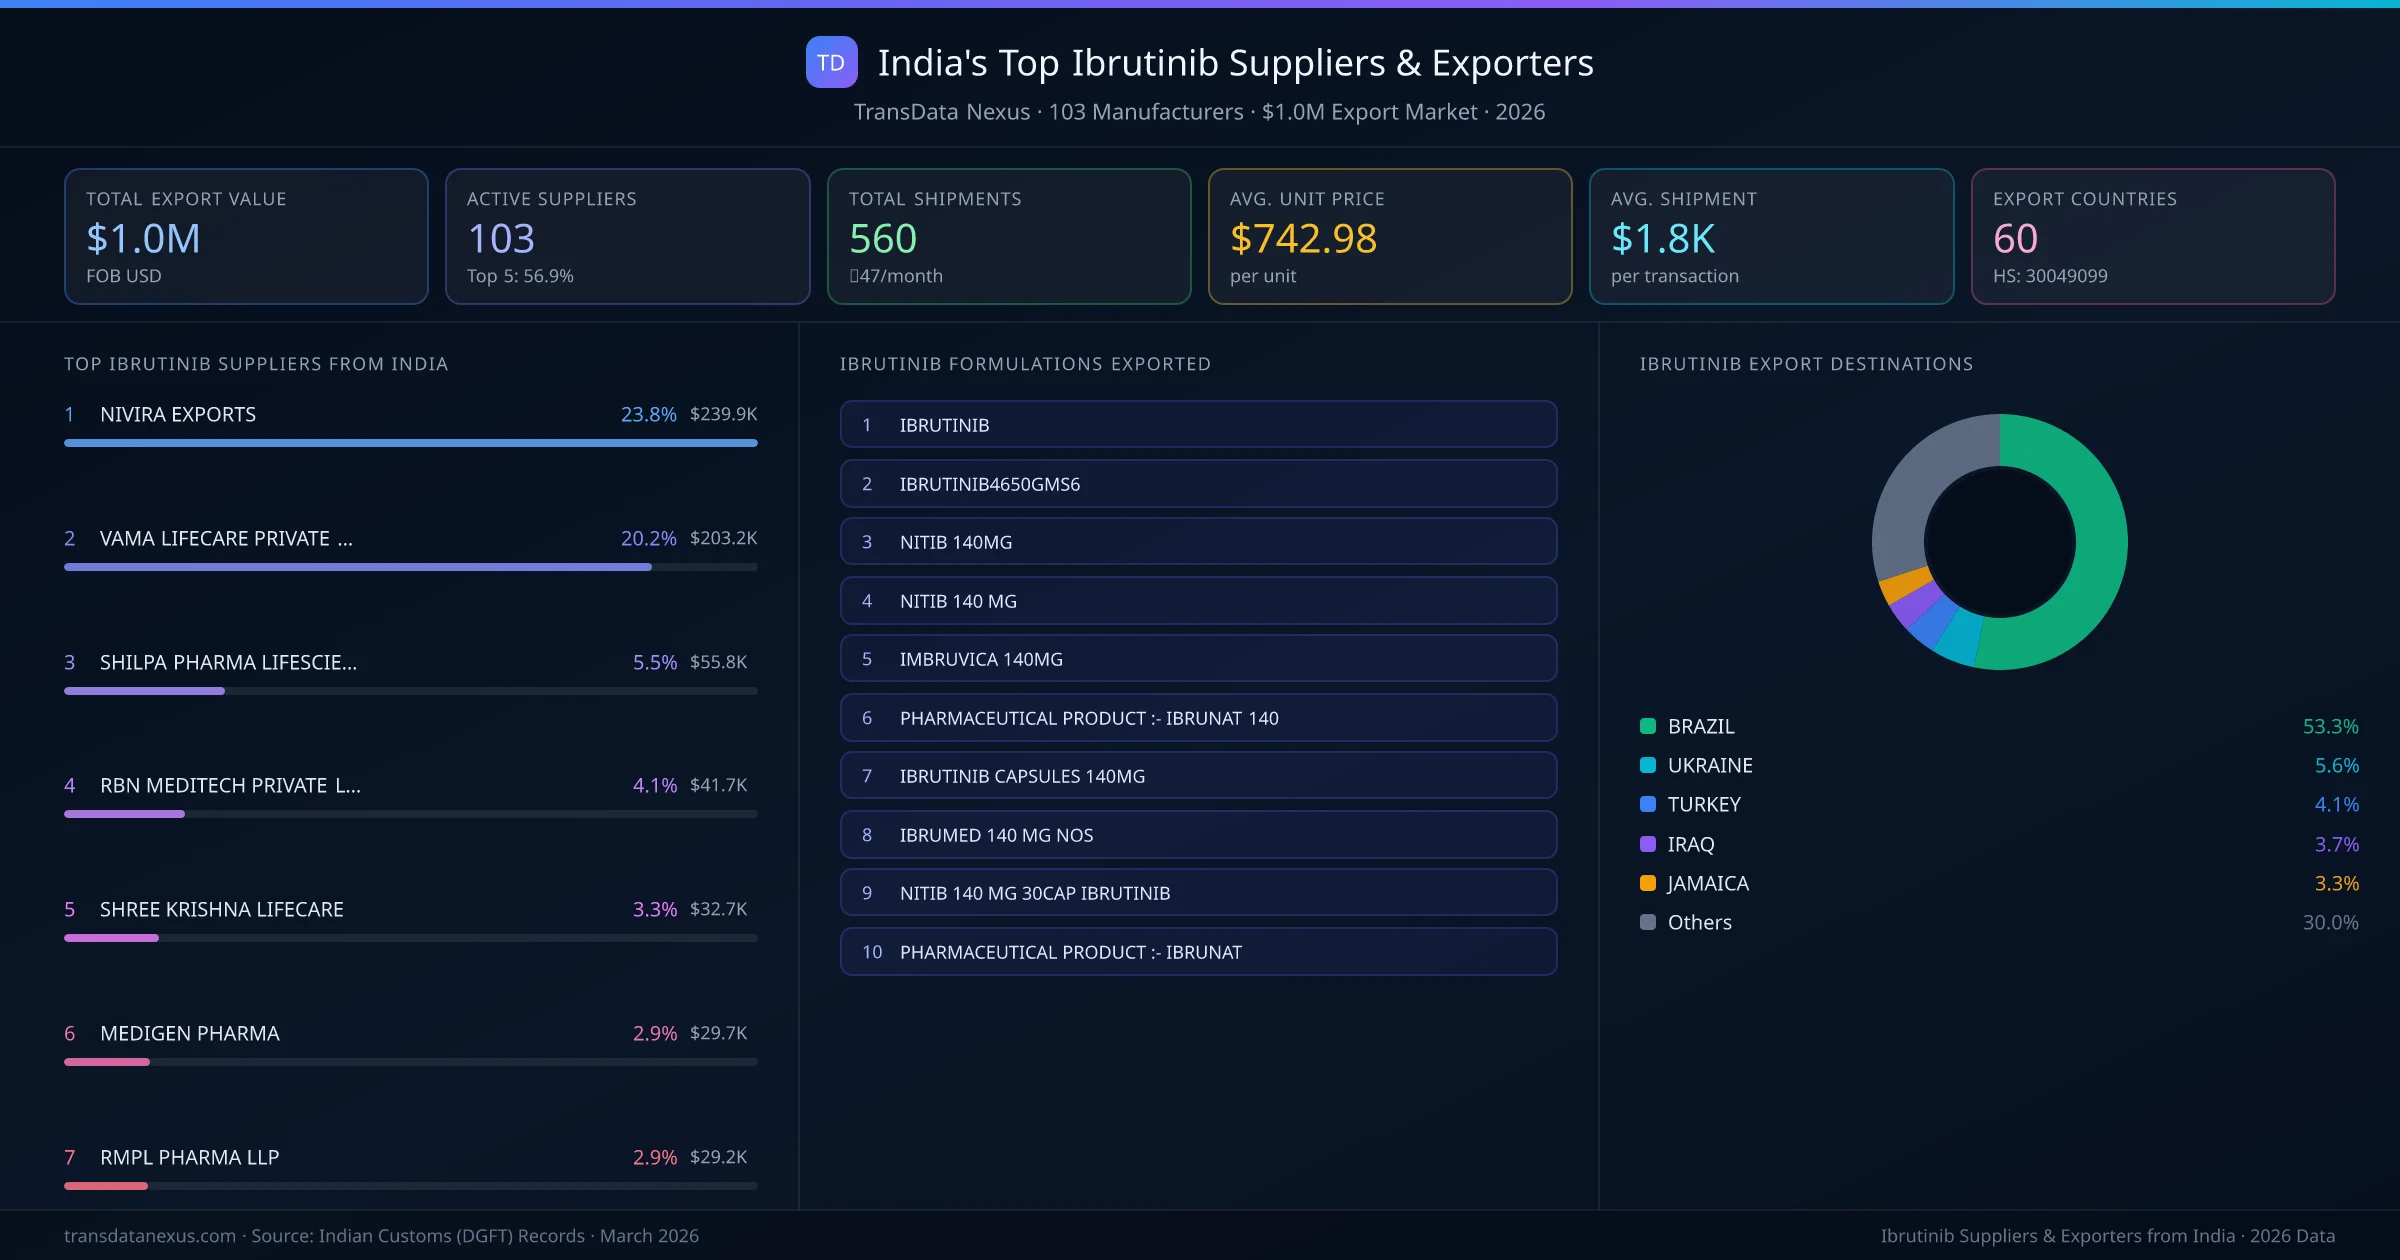Open the SHILPA PHARMA LIFESCIE... supplier entry
2400x1260 pixels.
pos(228,662)
